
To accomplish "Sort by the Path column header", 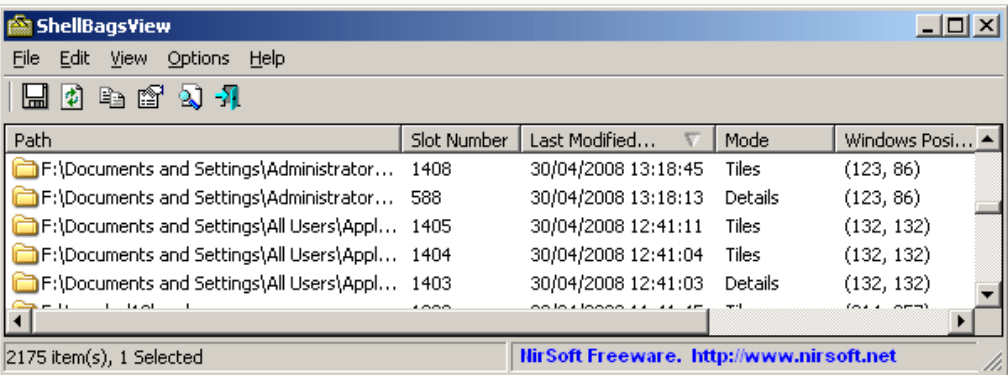I will click(204, 140).
